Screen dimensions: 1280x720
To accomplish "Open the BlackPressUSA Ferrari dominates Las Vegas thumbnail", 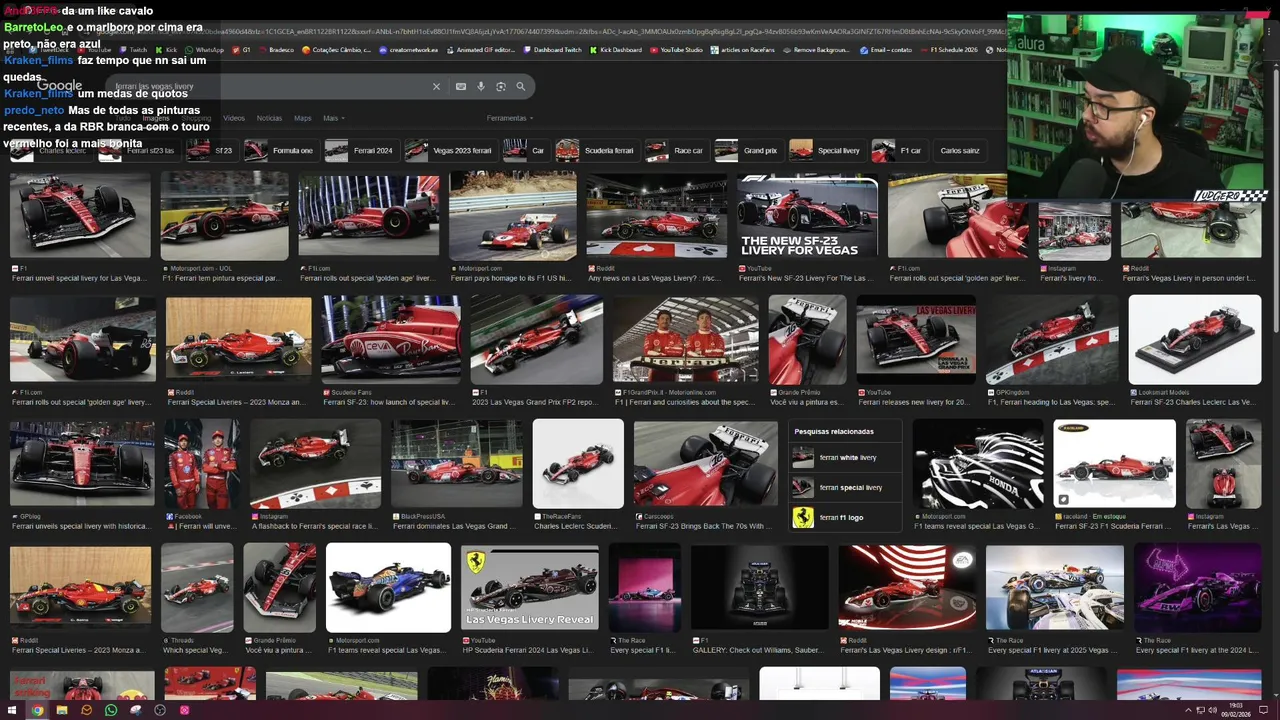I will coord(457,464).
